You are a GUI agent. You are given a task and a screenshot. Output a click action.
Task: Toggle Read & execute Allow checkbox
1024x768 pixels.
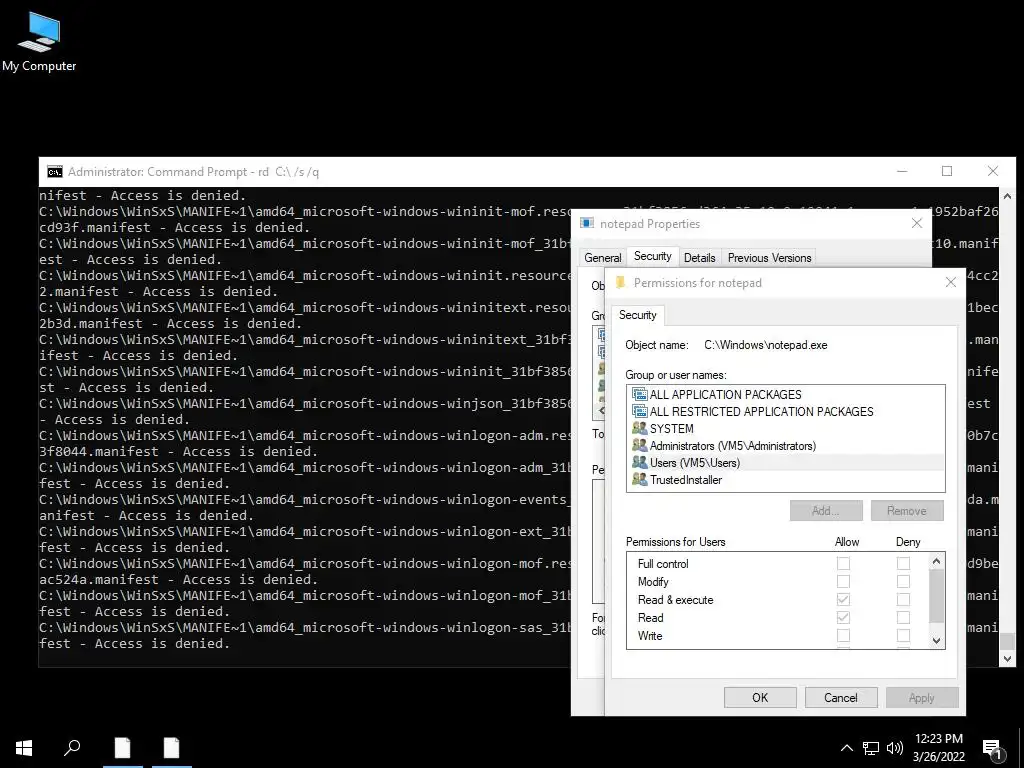(x=843, y=599)
